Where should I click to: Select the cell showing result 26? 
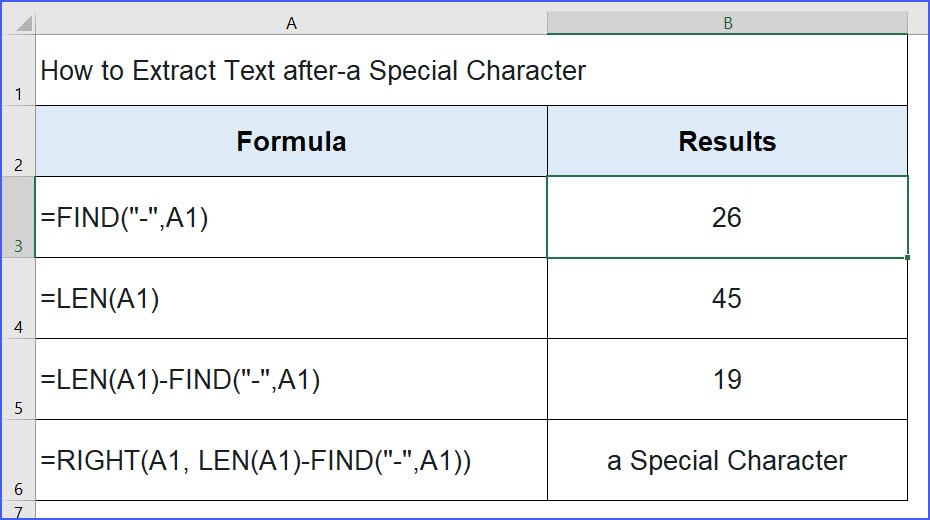click(x=727, y=217)
